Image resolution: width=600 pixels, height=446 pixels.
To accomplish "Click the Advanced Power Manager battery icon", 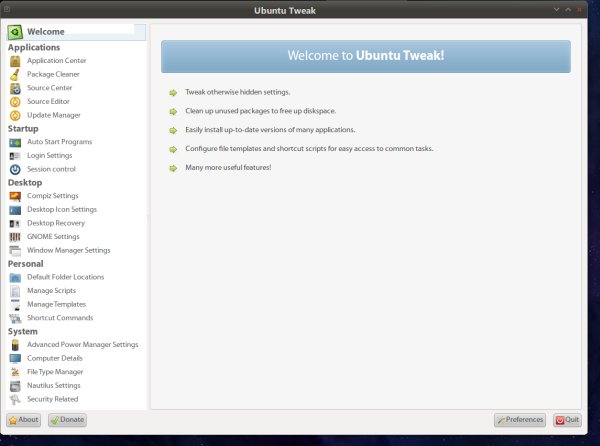I will [15, 345].
